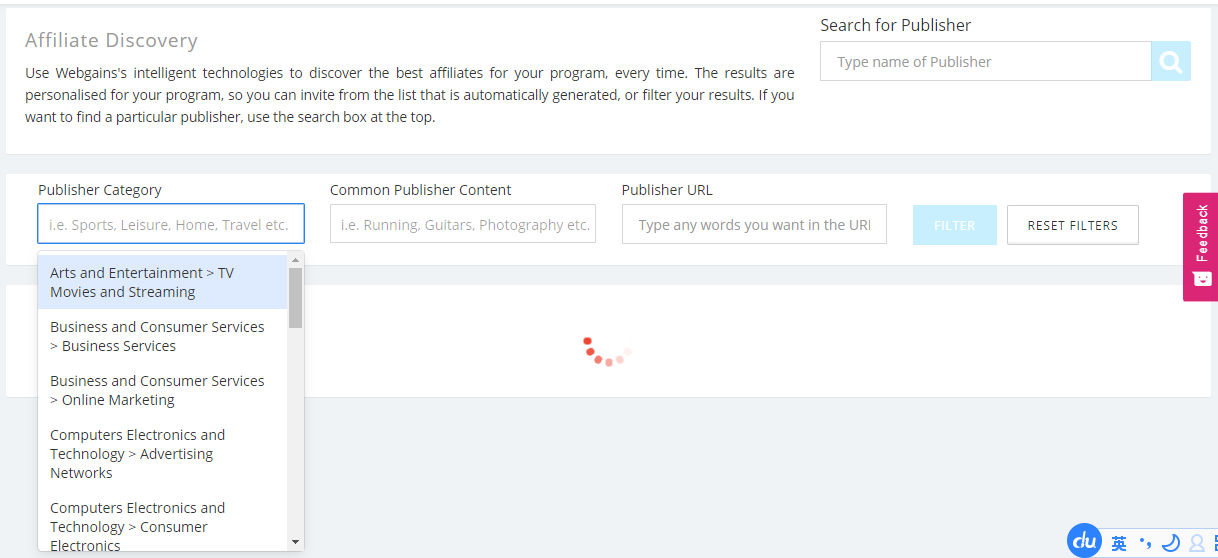Viewport: 1218px width, 558px height.
Task: Open the Feedback side tab
Action: (1200, 246)
